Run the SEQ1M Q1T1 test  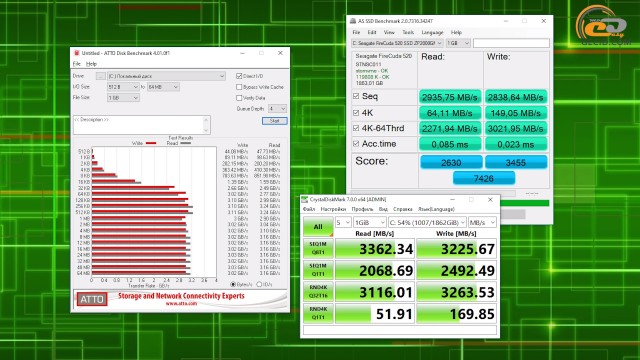(318, 270)
